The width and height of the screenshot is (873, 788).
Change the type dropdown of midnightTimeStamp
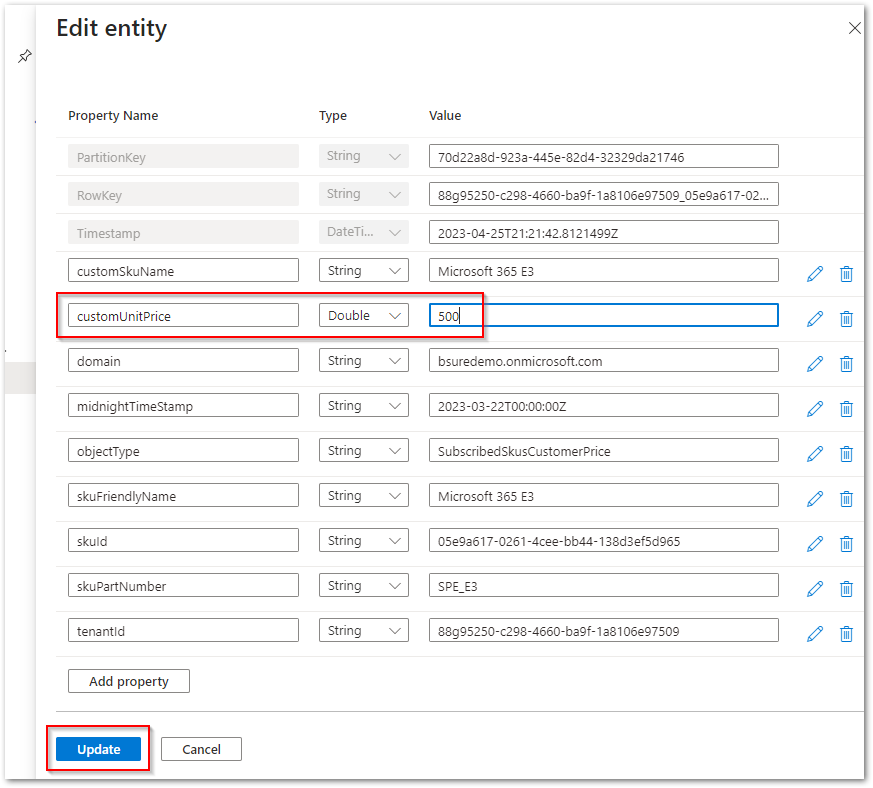point(364,405)
